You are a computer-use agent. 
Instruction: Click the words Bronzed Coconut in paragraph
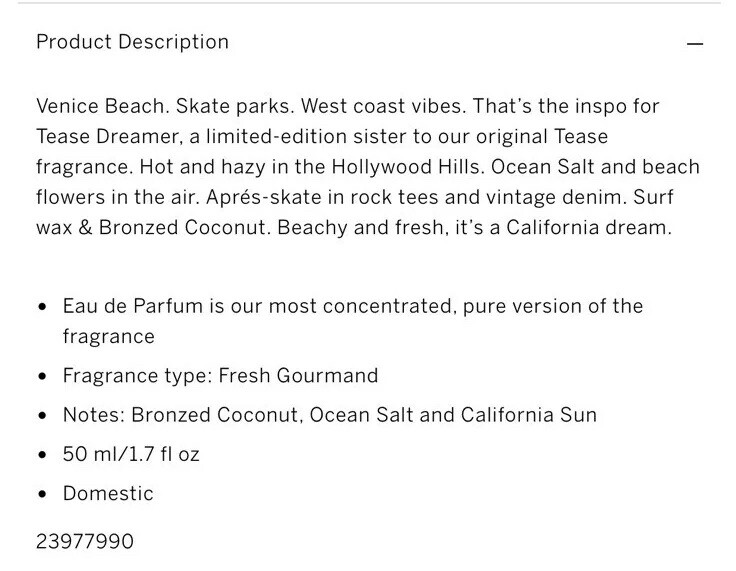pyautogui.click(x=184, y=228)
